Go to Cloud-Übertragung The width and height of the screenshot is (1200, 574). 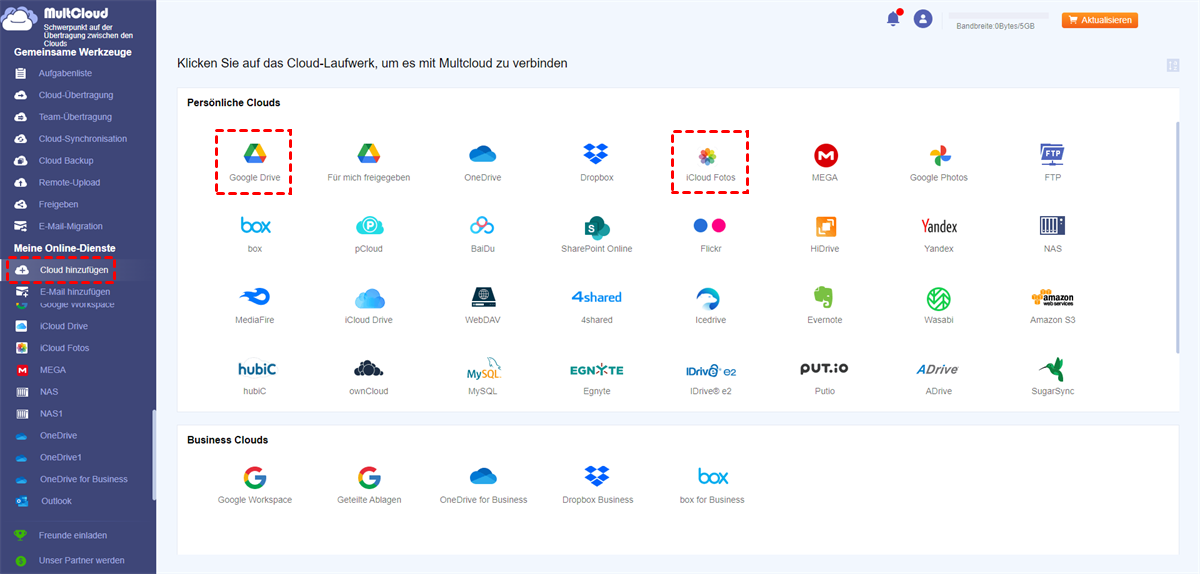78,95
